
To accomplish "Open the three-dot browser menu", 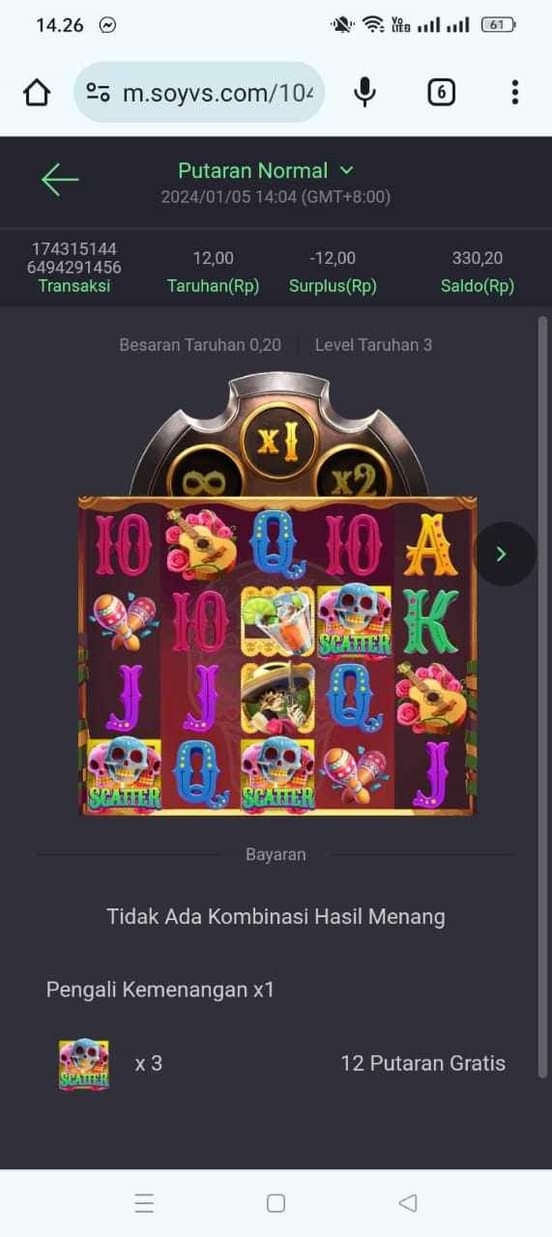I will pos(514,93).
